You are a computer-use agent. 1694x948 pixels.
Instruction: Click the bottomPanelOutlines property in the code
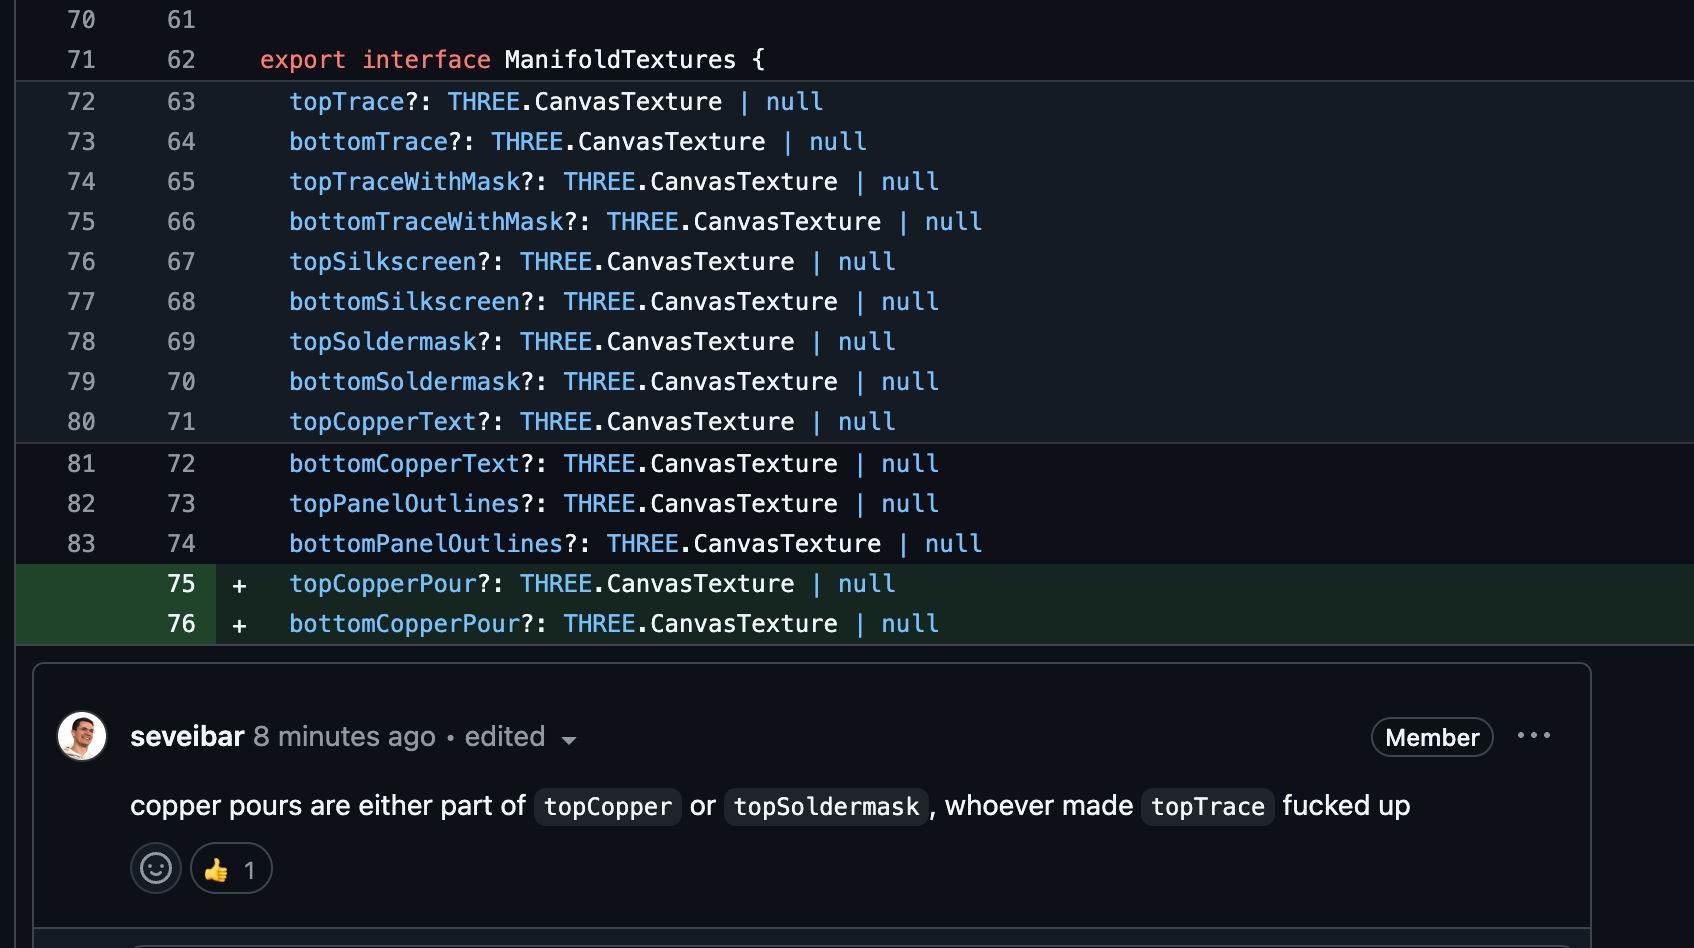click(426, 544)
